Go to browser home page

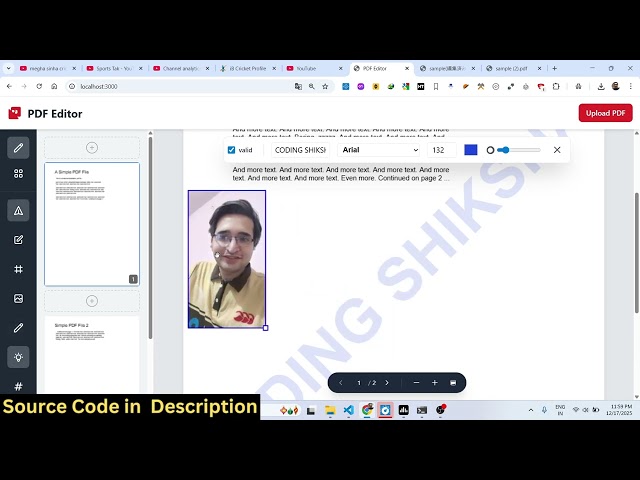tap(54, 87)
